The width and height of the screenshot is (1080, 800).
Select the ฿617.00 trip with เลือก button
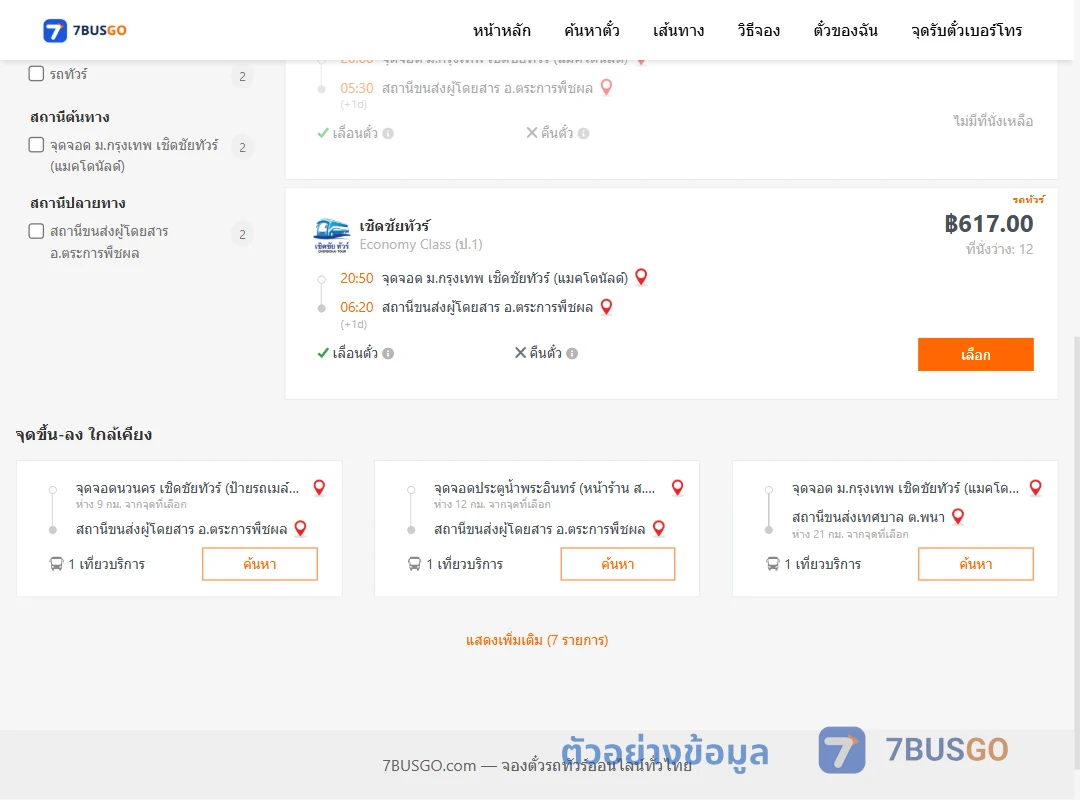(x=975, y=354)
